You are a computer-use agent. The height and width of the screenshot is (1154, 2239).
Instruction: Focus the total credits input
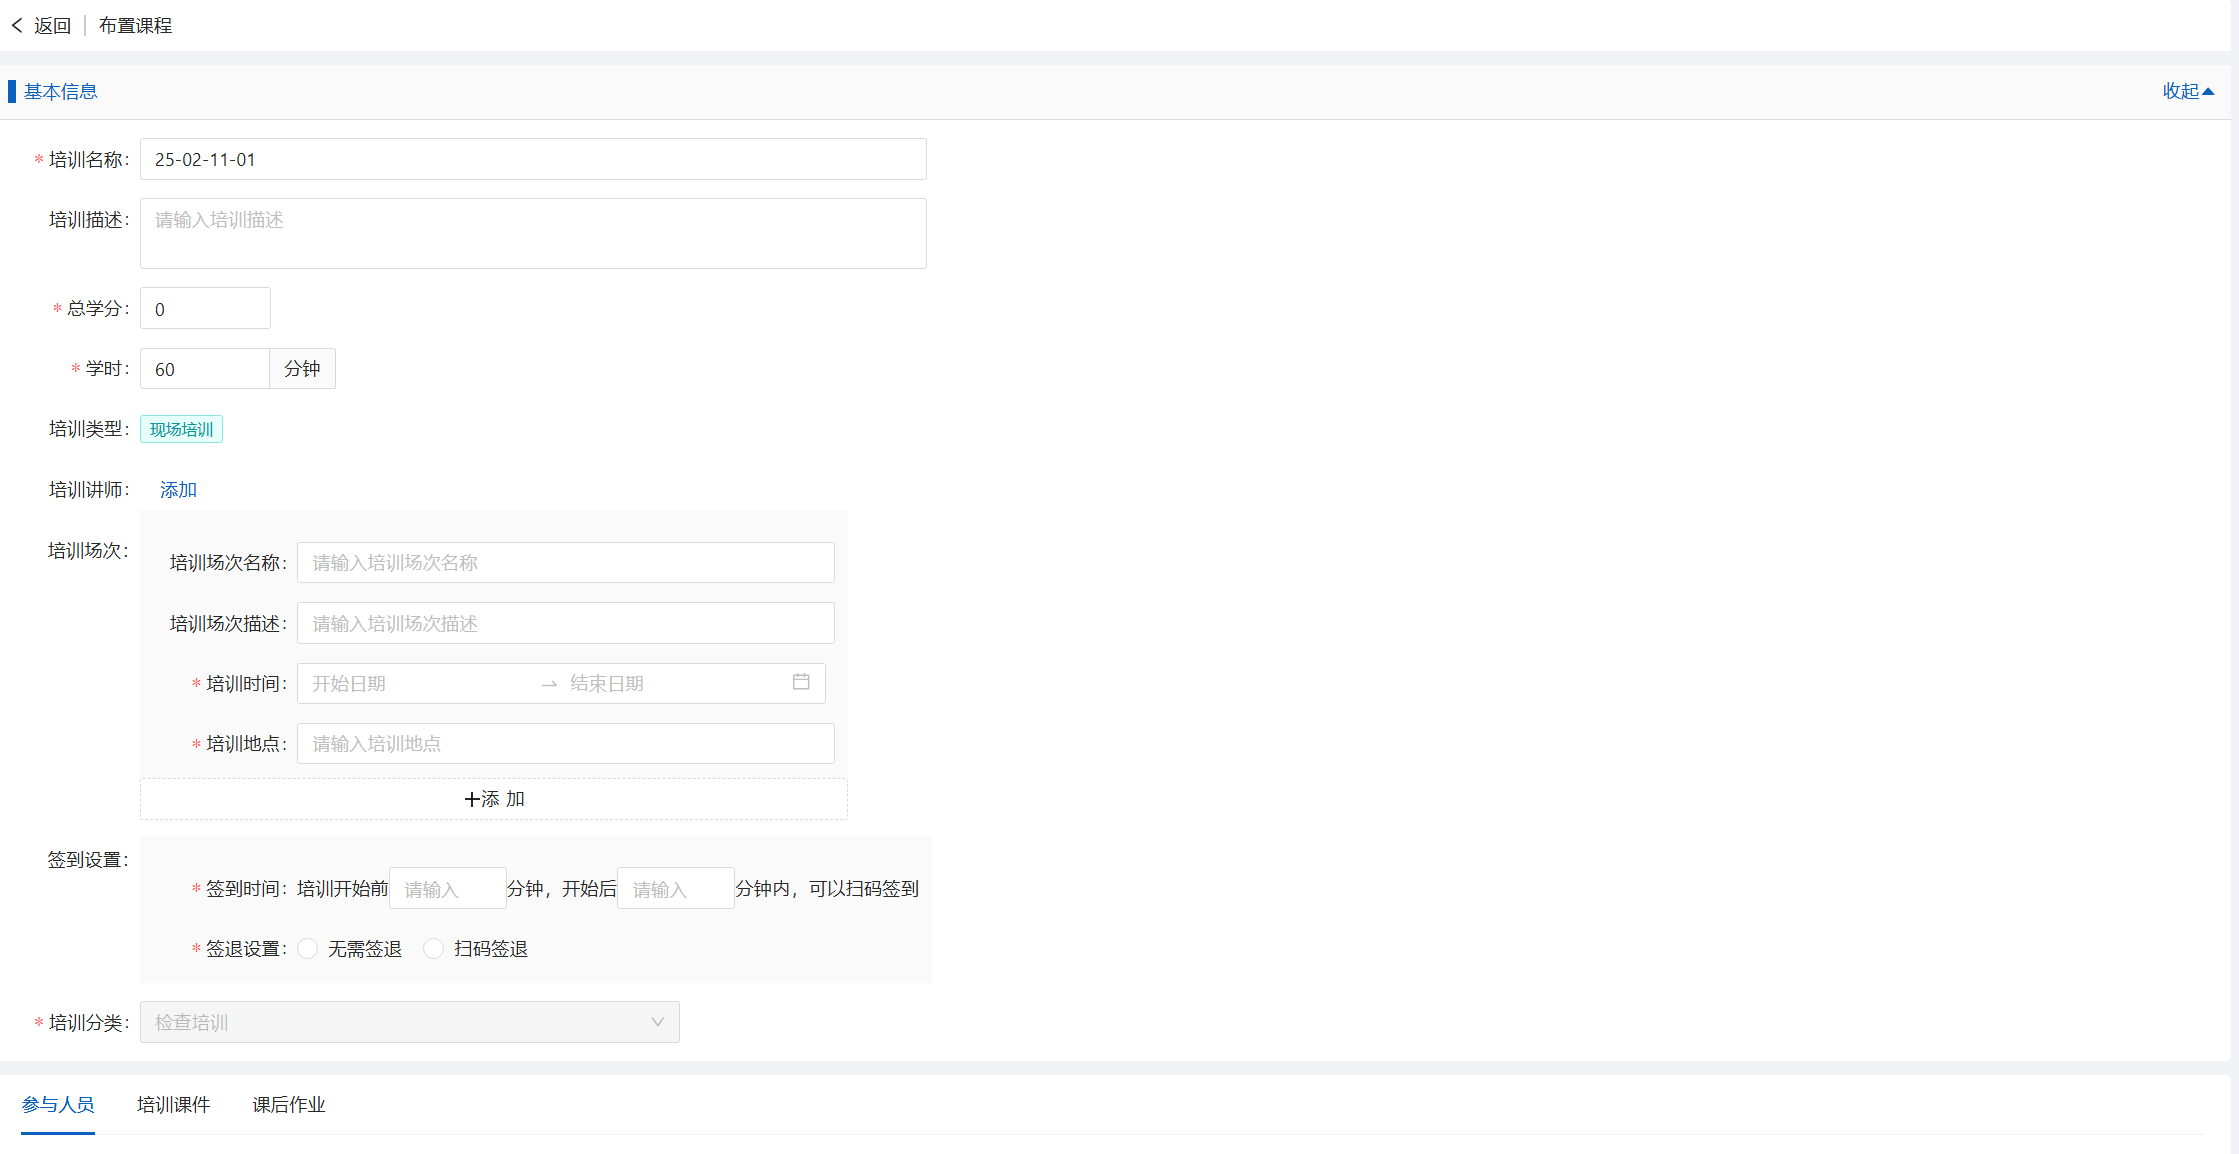(x=205, y=309)
